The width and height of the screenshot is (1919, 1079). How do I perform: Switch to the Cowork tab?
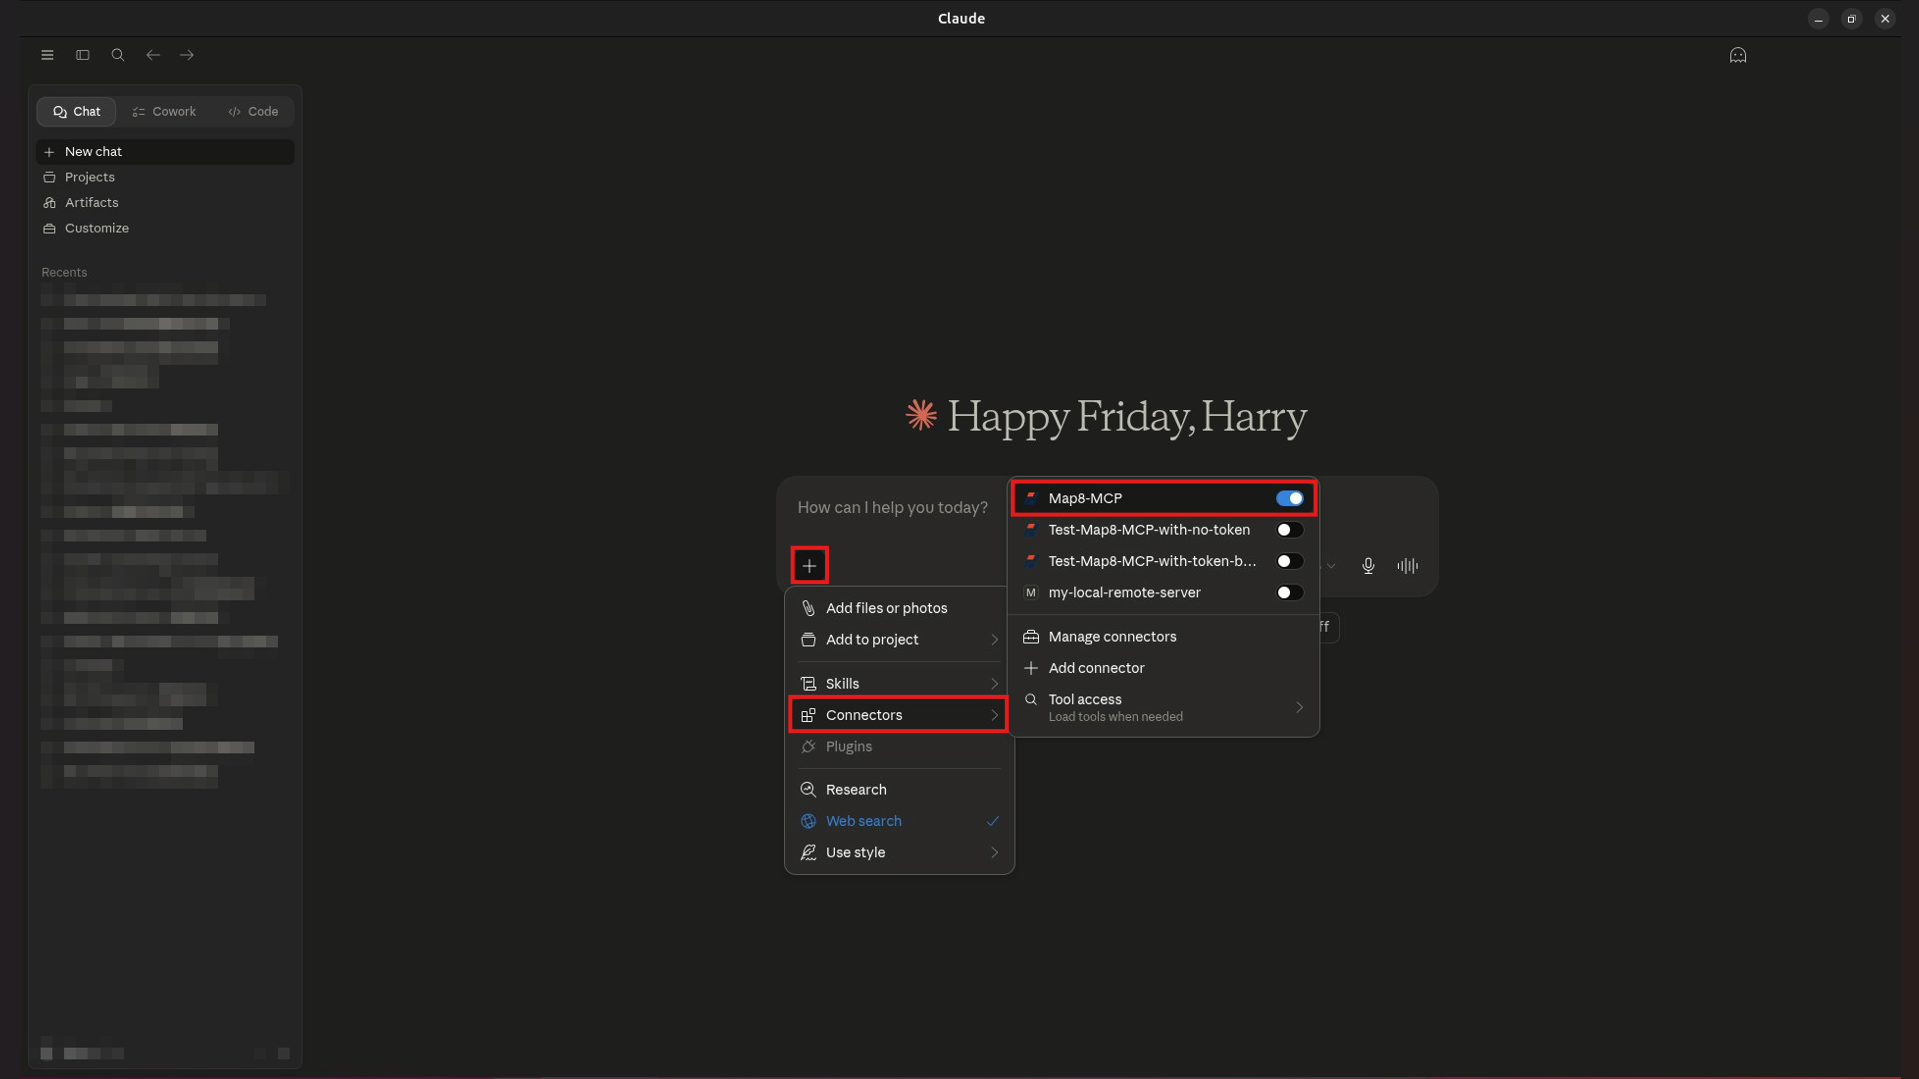164,112
